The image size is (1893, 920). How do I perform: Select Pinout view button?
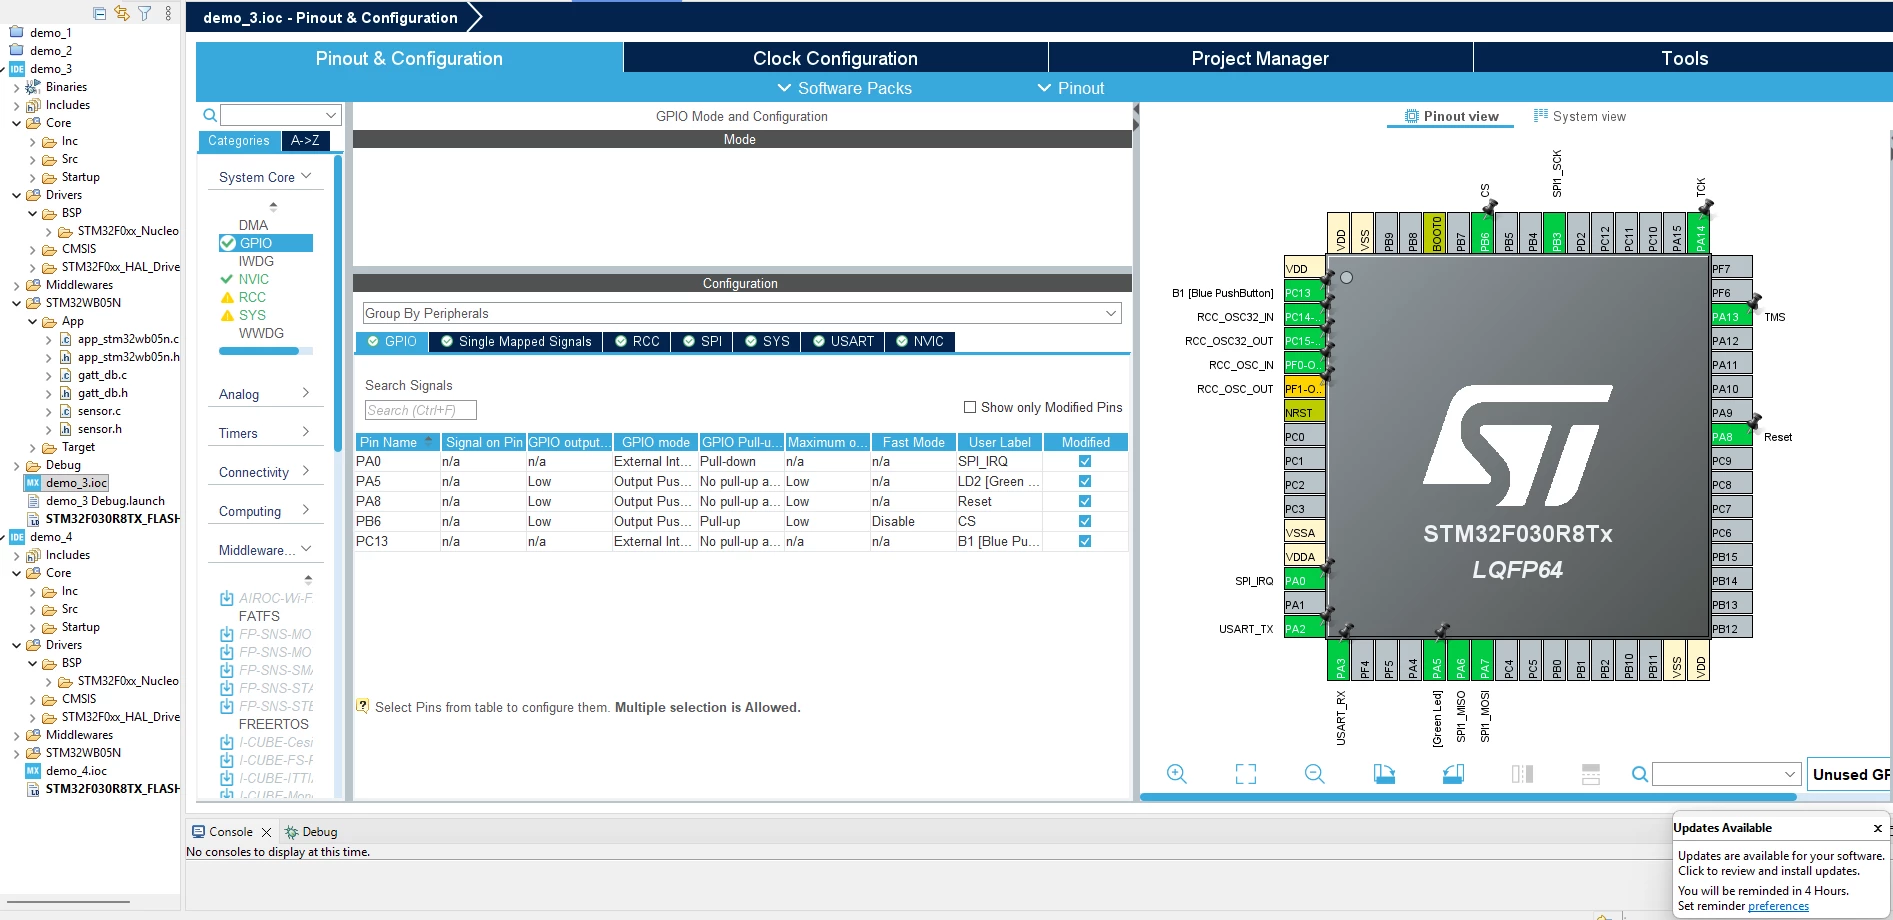click(x=1451, y=117)
